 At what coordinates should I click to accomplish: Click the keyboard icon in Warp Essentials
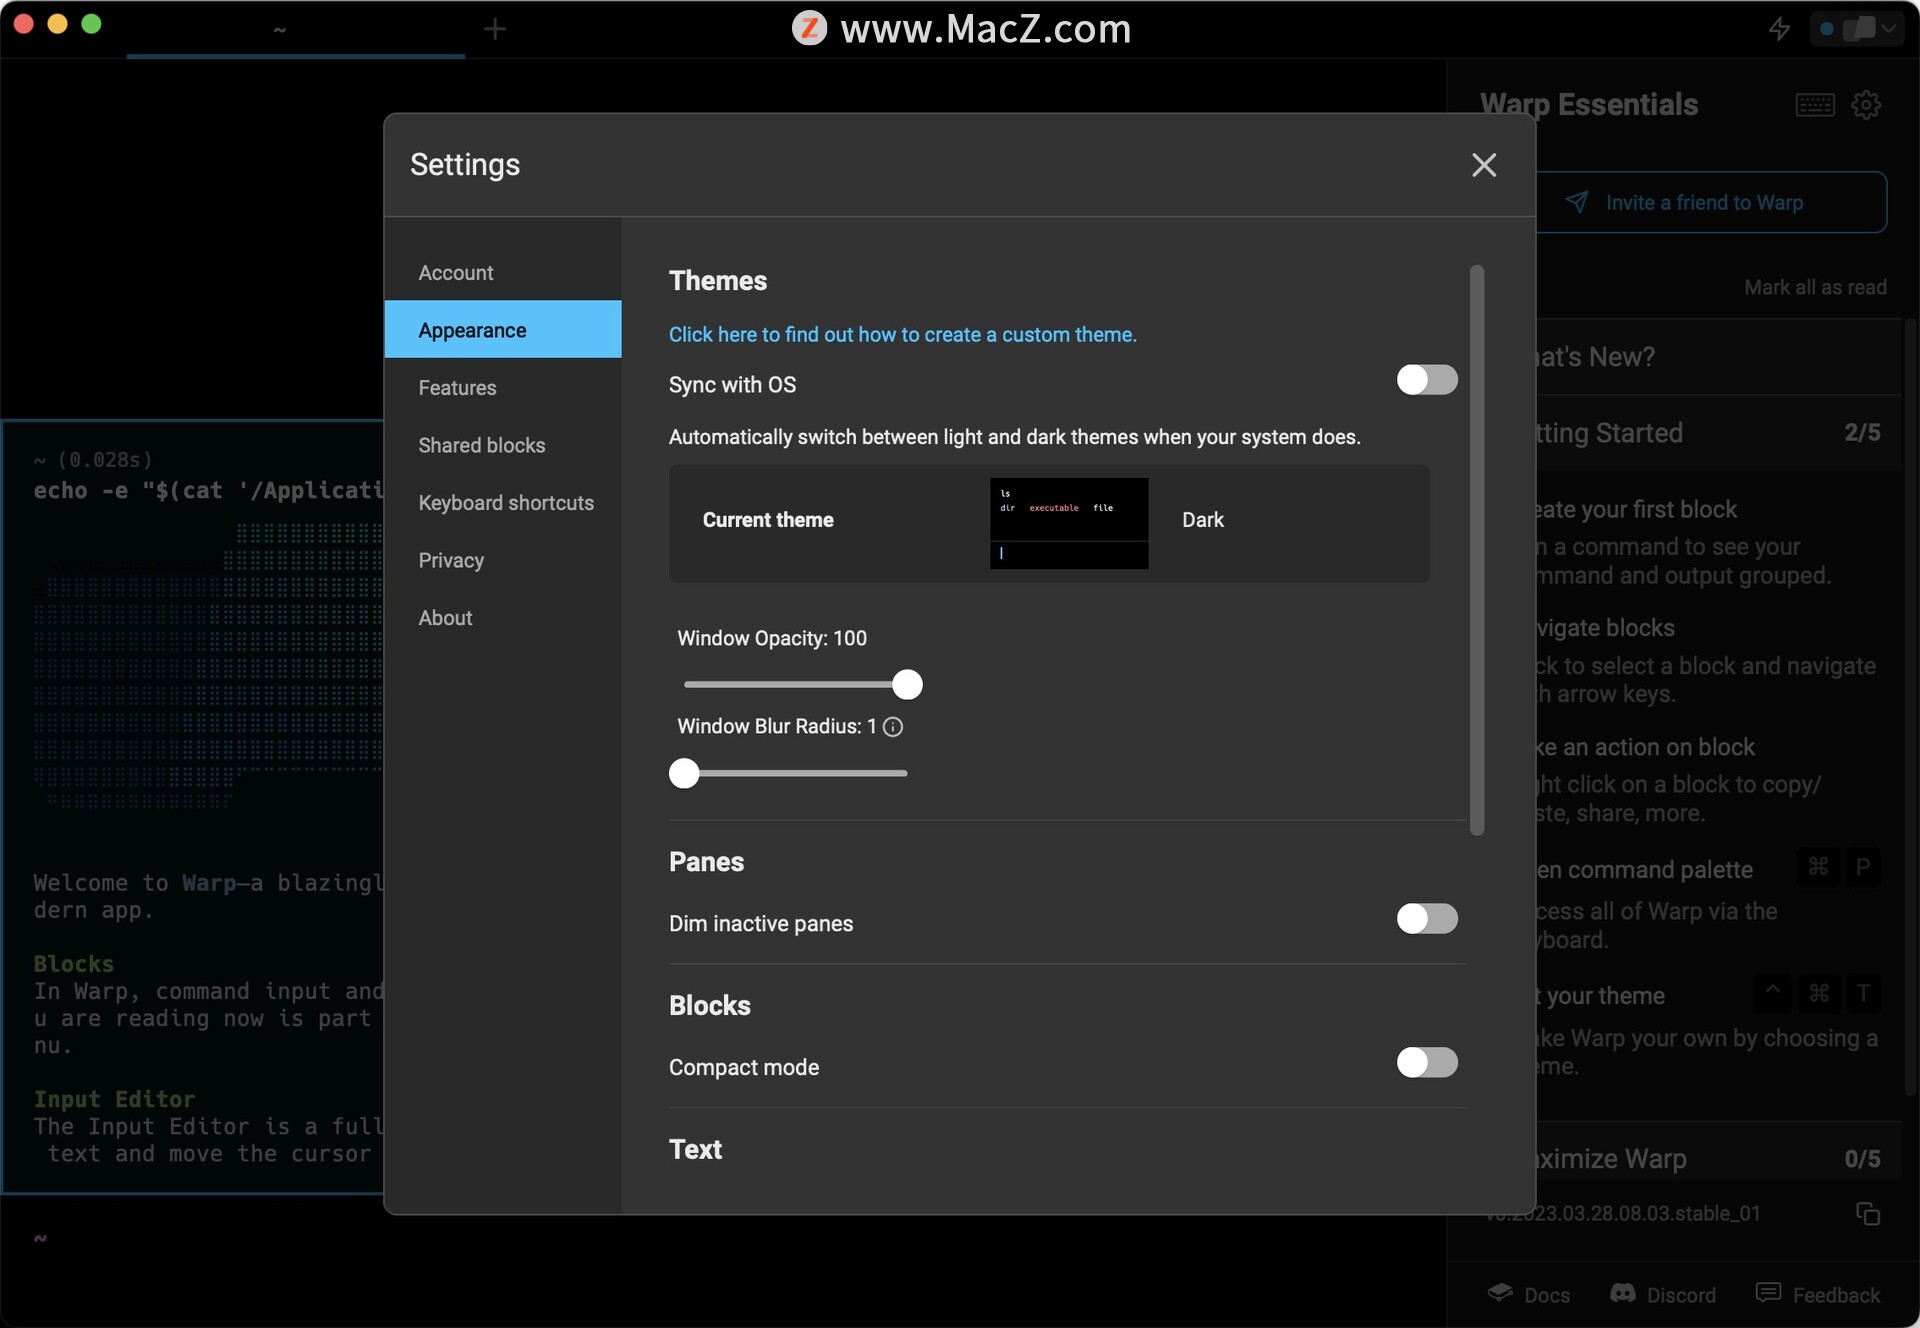coord(1815,104)
